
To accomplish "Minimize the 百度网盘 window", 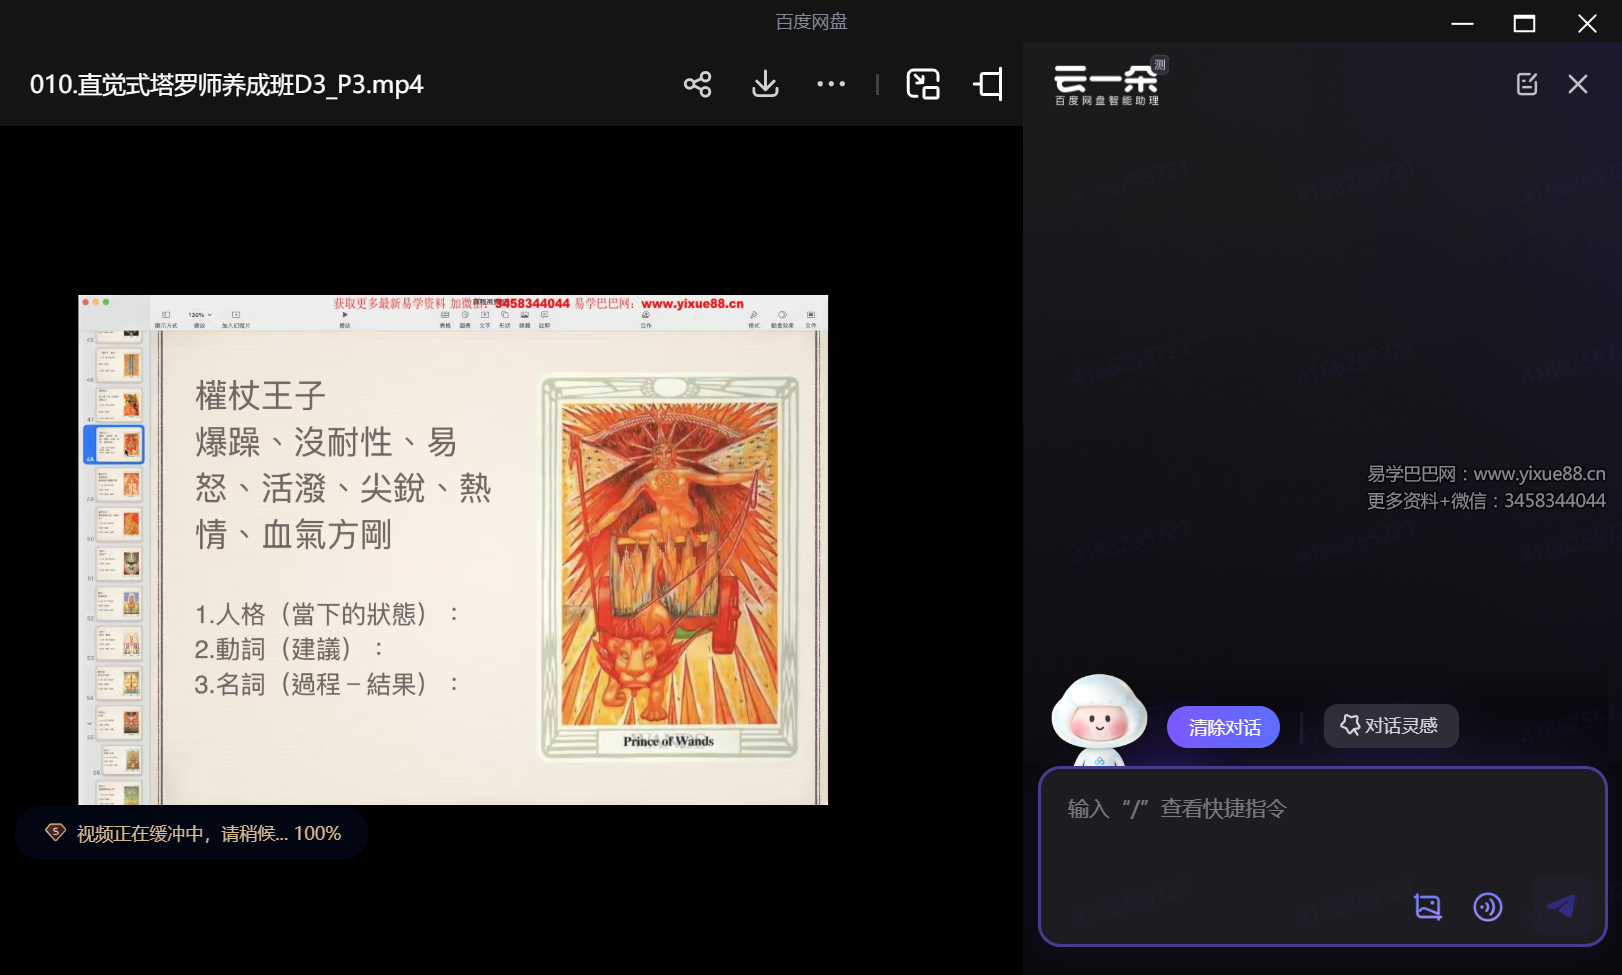I will click(1462, 23).
